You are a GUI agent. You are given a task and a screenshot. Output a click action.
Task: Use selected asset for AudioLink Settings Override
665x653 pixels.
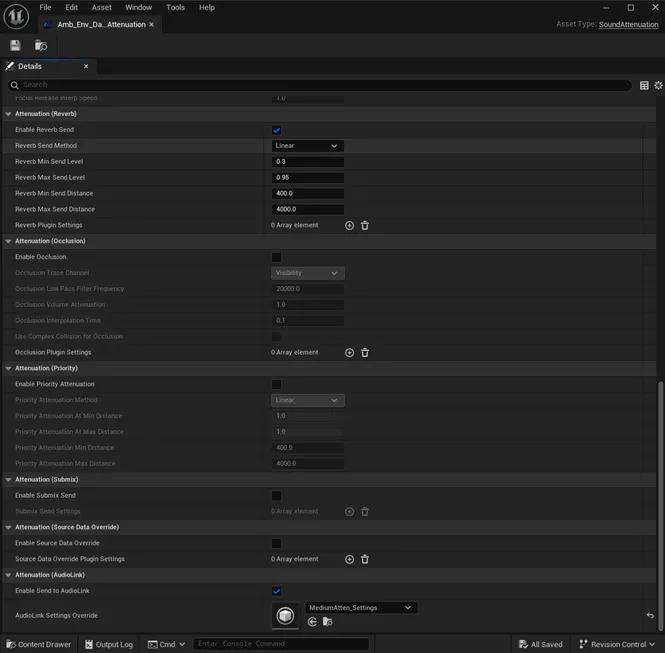[312, 622]
